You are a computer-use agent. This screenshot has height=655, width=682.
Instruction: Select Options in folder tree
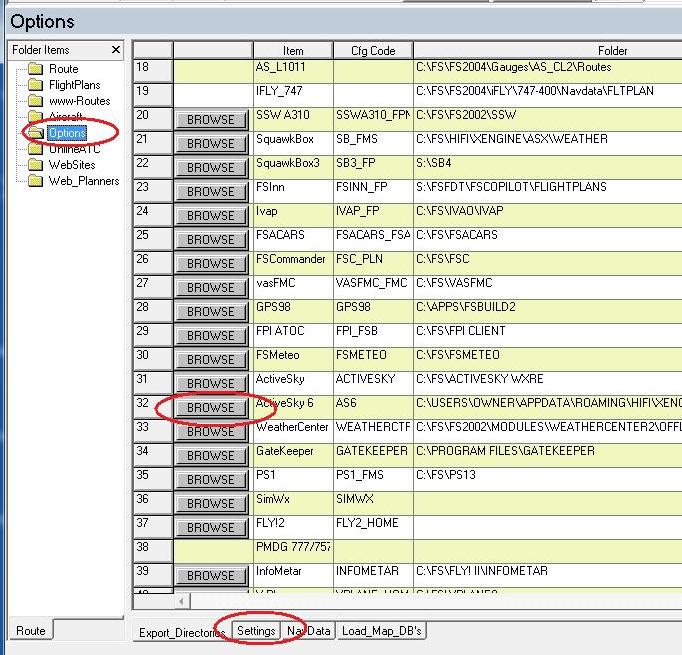(67, 133)
